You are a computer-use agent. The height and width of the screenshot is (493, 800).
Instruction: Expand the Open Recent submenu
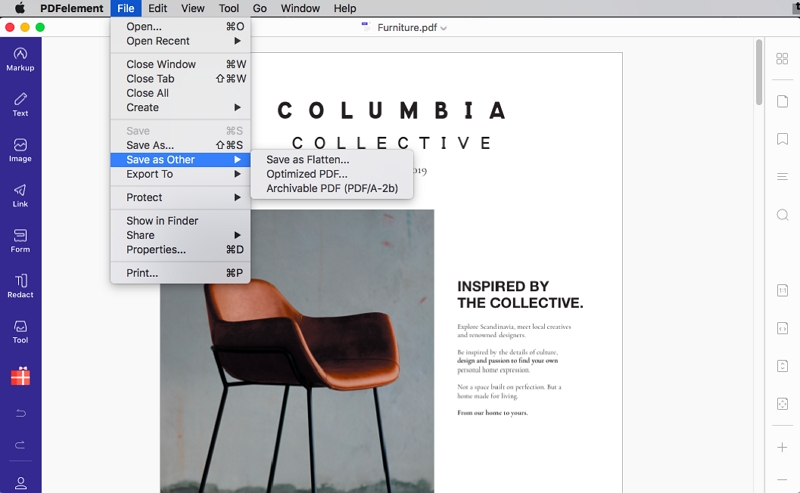point(181,41)
